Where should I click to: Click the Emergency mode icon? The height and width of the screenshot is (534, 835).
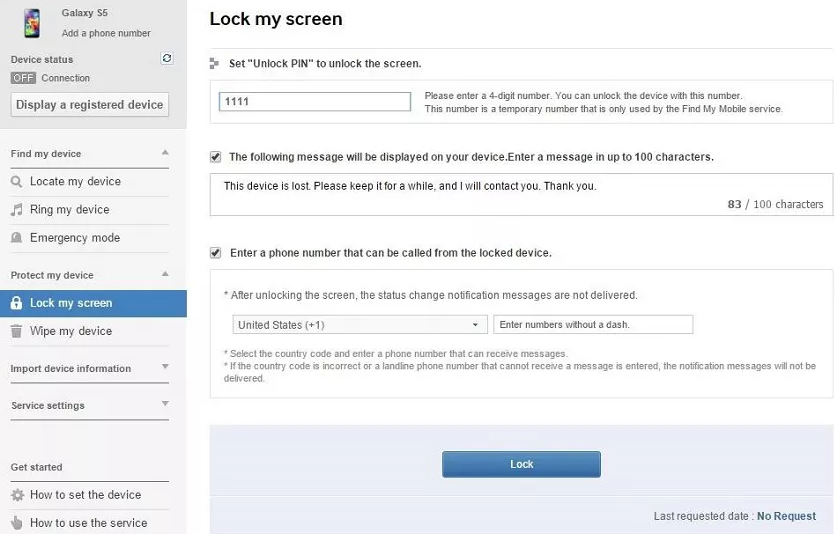pyautogui.click(x=17, y=238)
